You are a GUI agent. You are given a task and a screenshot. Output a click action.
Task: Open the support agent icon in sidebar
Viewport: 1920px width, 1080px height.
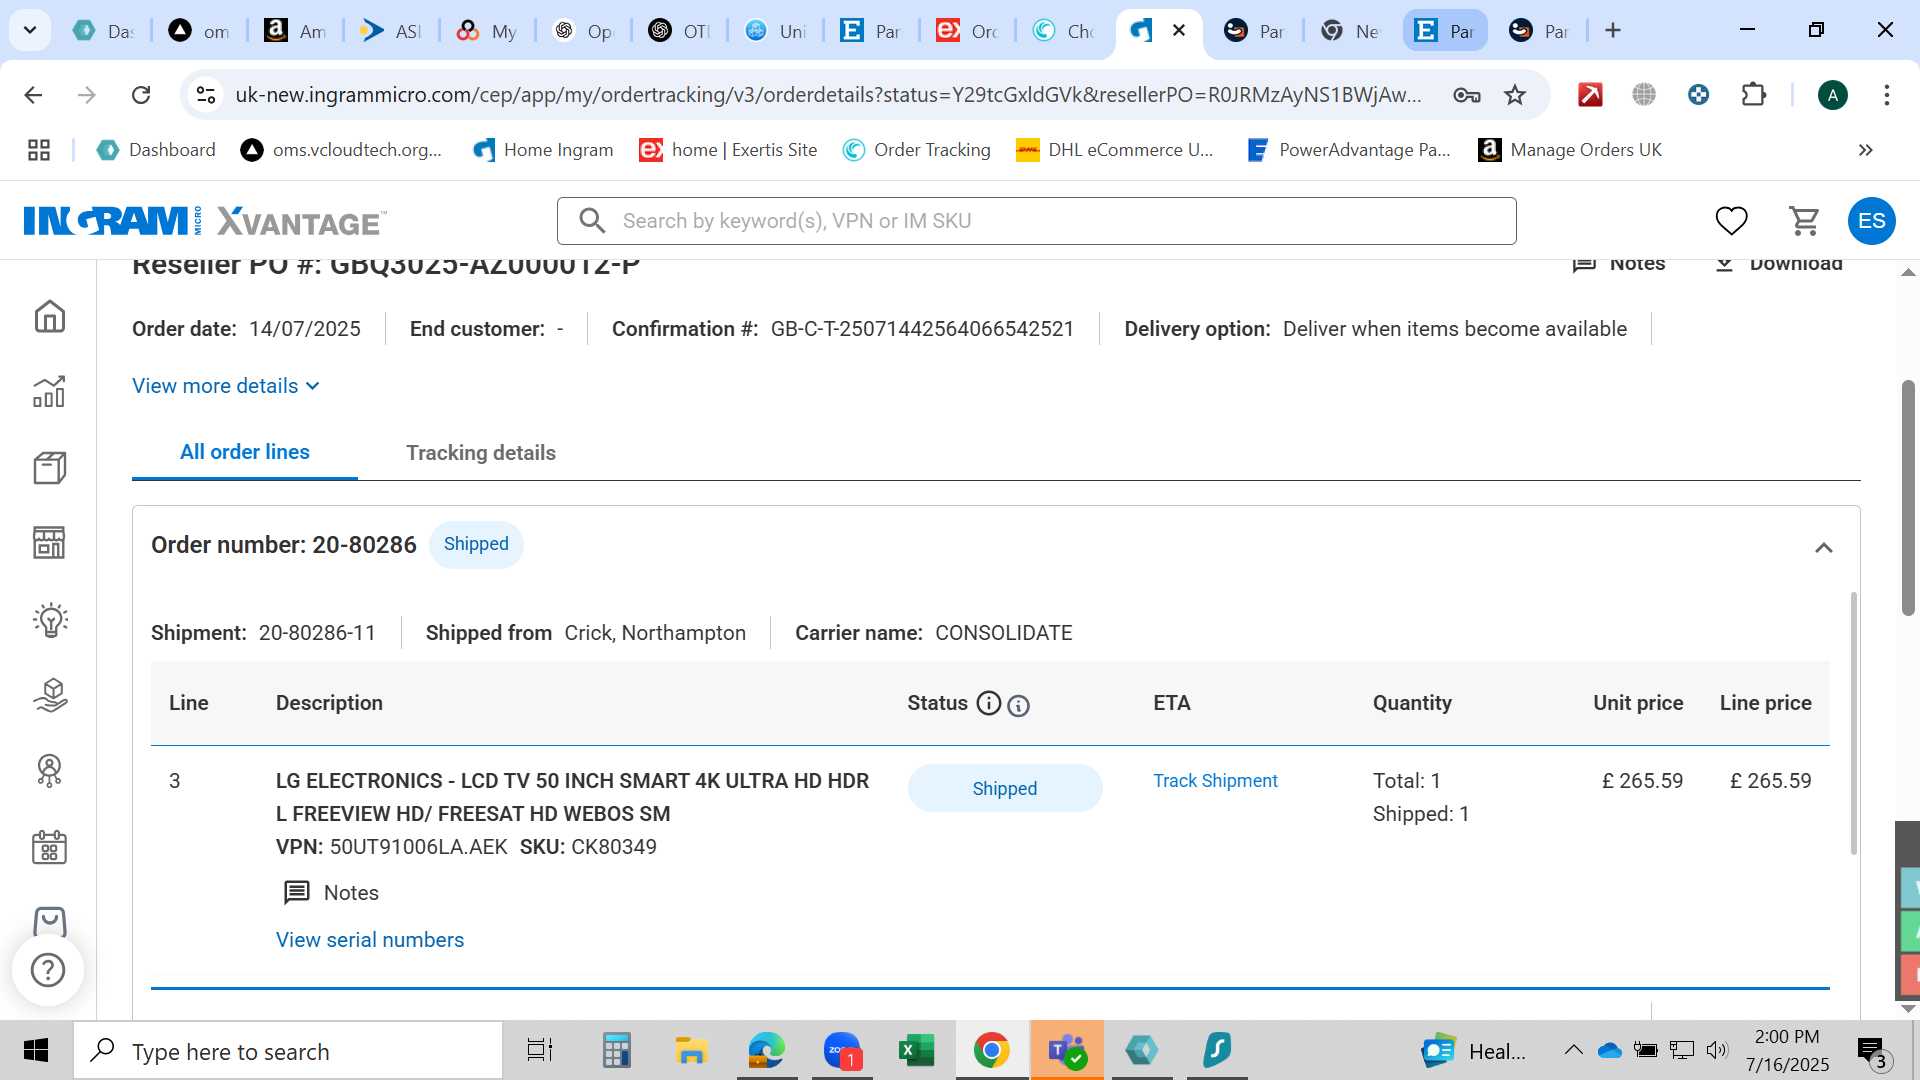[x=49, y=771]
